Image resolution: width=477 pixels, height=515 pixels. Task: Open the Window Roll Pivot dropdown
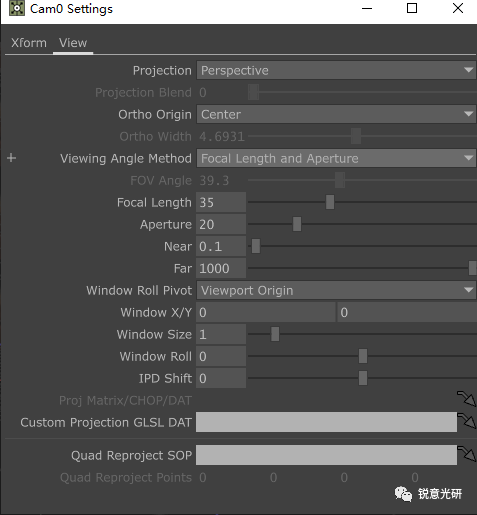coord(336,290)
